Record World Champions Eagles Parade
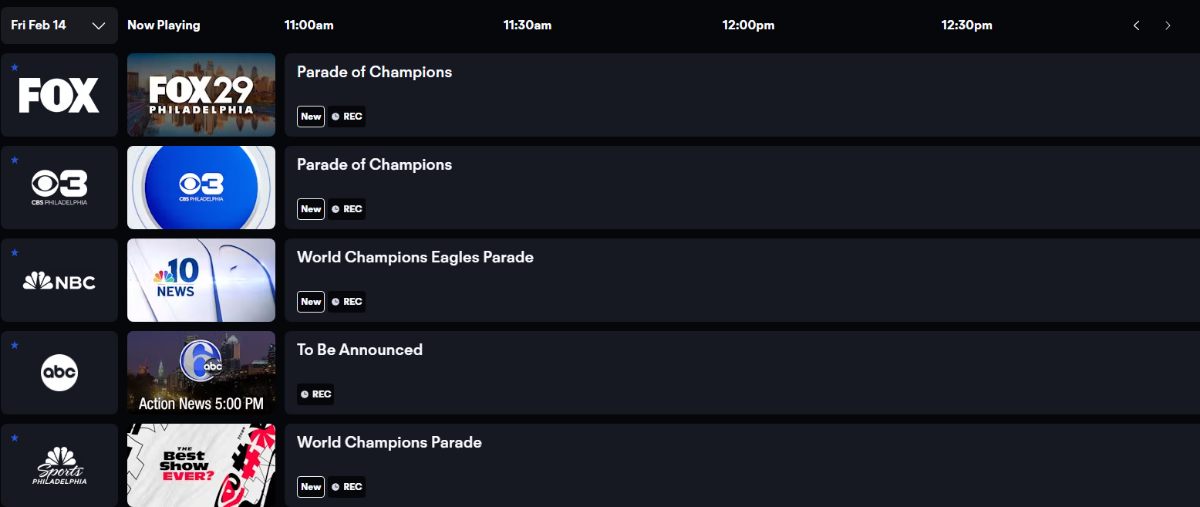Screen dimensions: 1200x507 point(347,301)
